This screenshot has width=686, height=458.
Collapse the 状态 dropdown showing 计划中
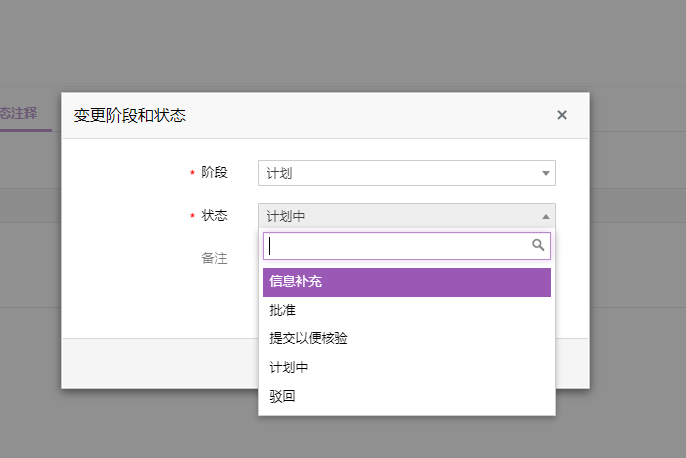click(400, 216)
